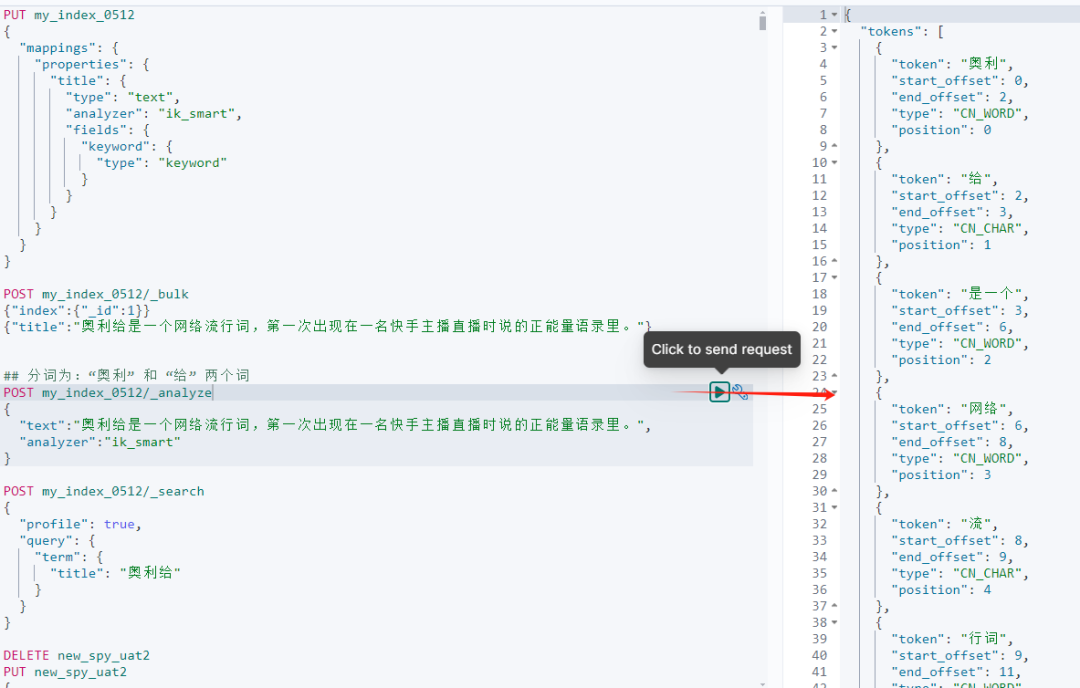Click the "type": "text" line

click(x=123, y=97)
